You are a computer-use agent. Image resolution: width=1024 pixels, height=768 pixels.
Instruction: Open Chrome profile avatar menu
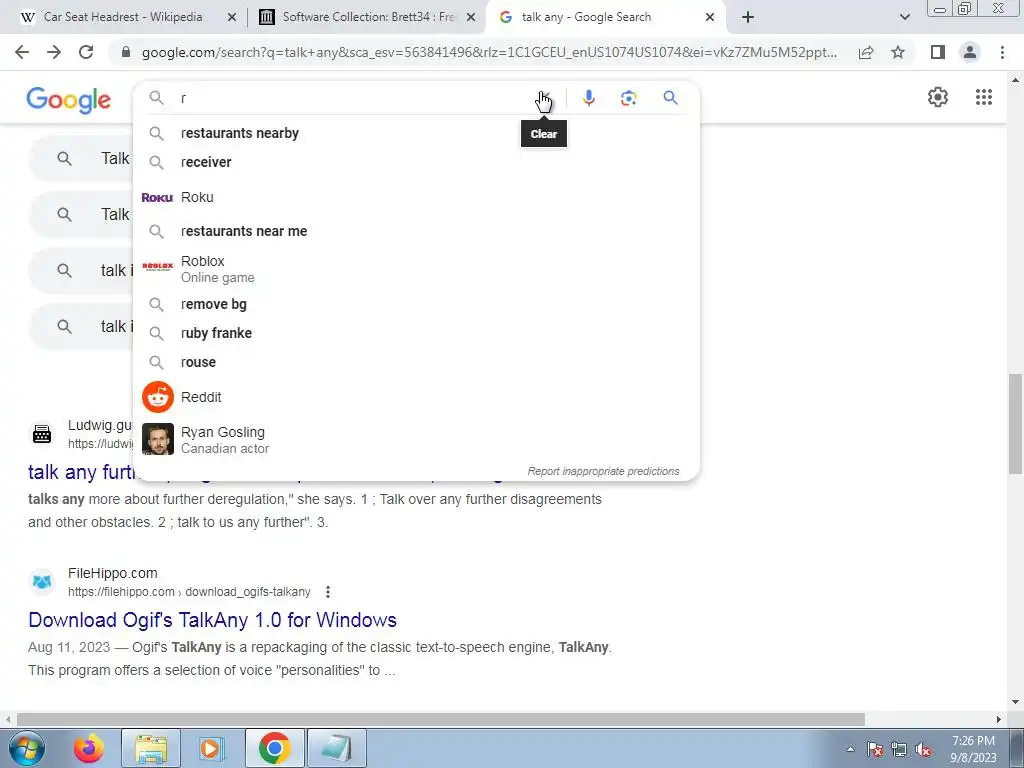pos(970,52)
